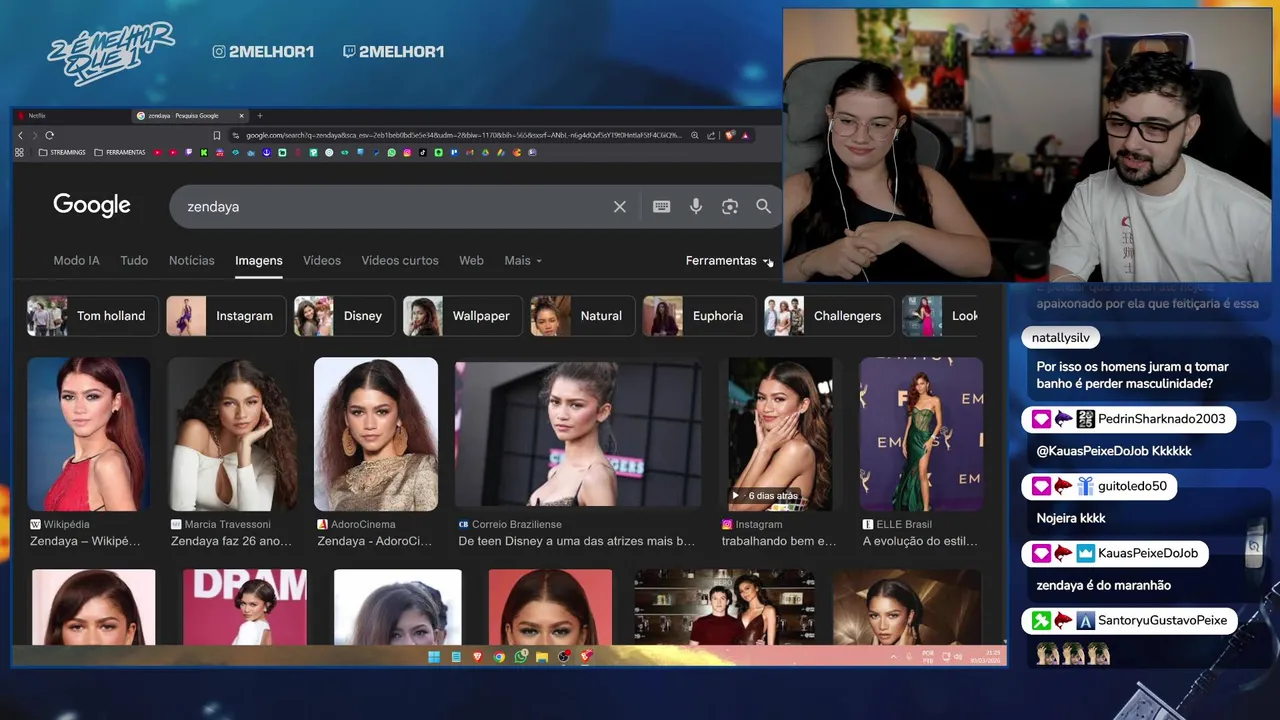Click the browser address bar URL

pyautogui.click(x=463, y=135)
